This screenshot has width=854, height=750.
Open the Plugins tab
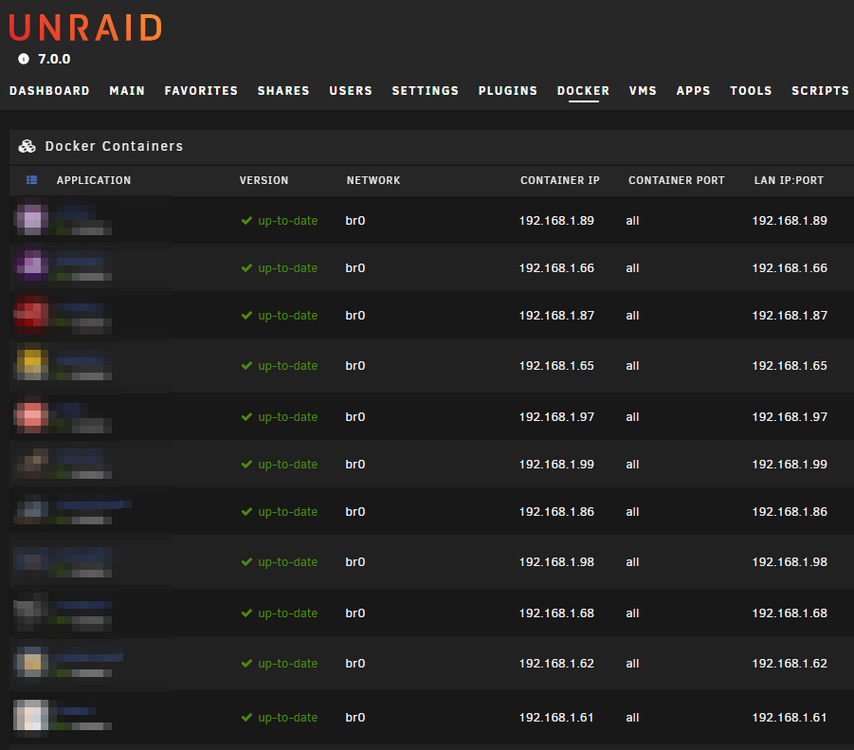508,91
